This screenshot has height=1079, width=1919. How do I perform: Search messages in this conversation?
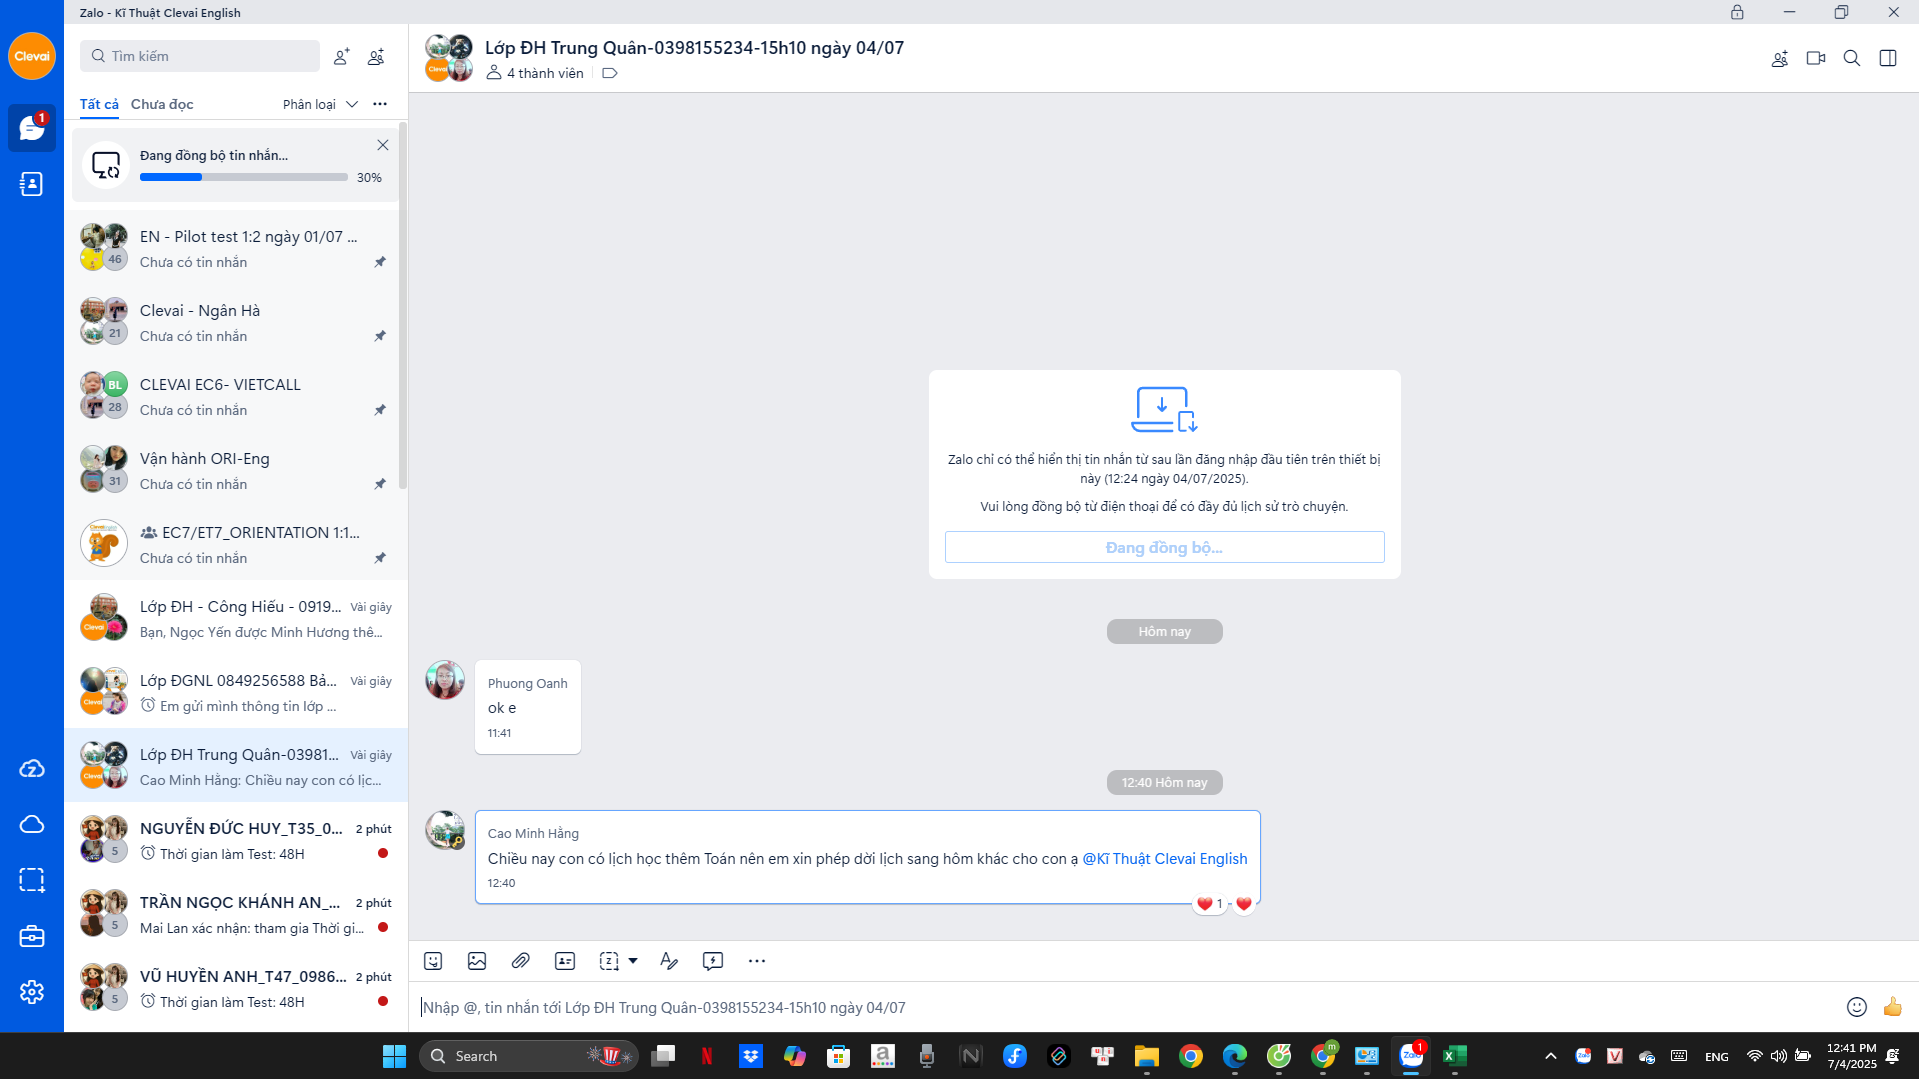coord(1852,59)
